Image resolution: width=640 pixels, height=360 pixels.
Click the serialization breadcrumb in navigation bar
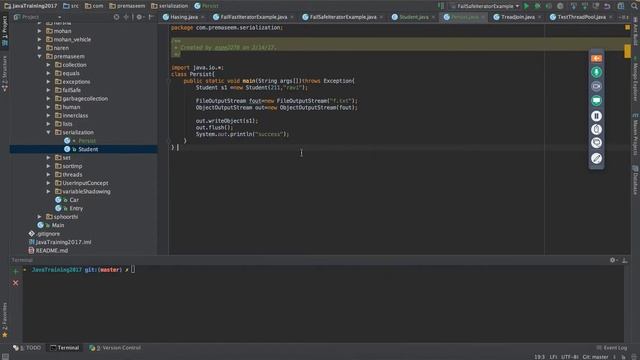coord(169,6)
